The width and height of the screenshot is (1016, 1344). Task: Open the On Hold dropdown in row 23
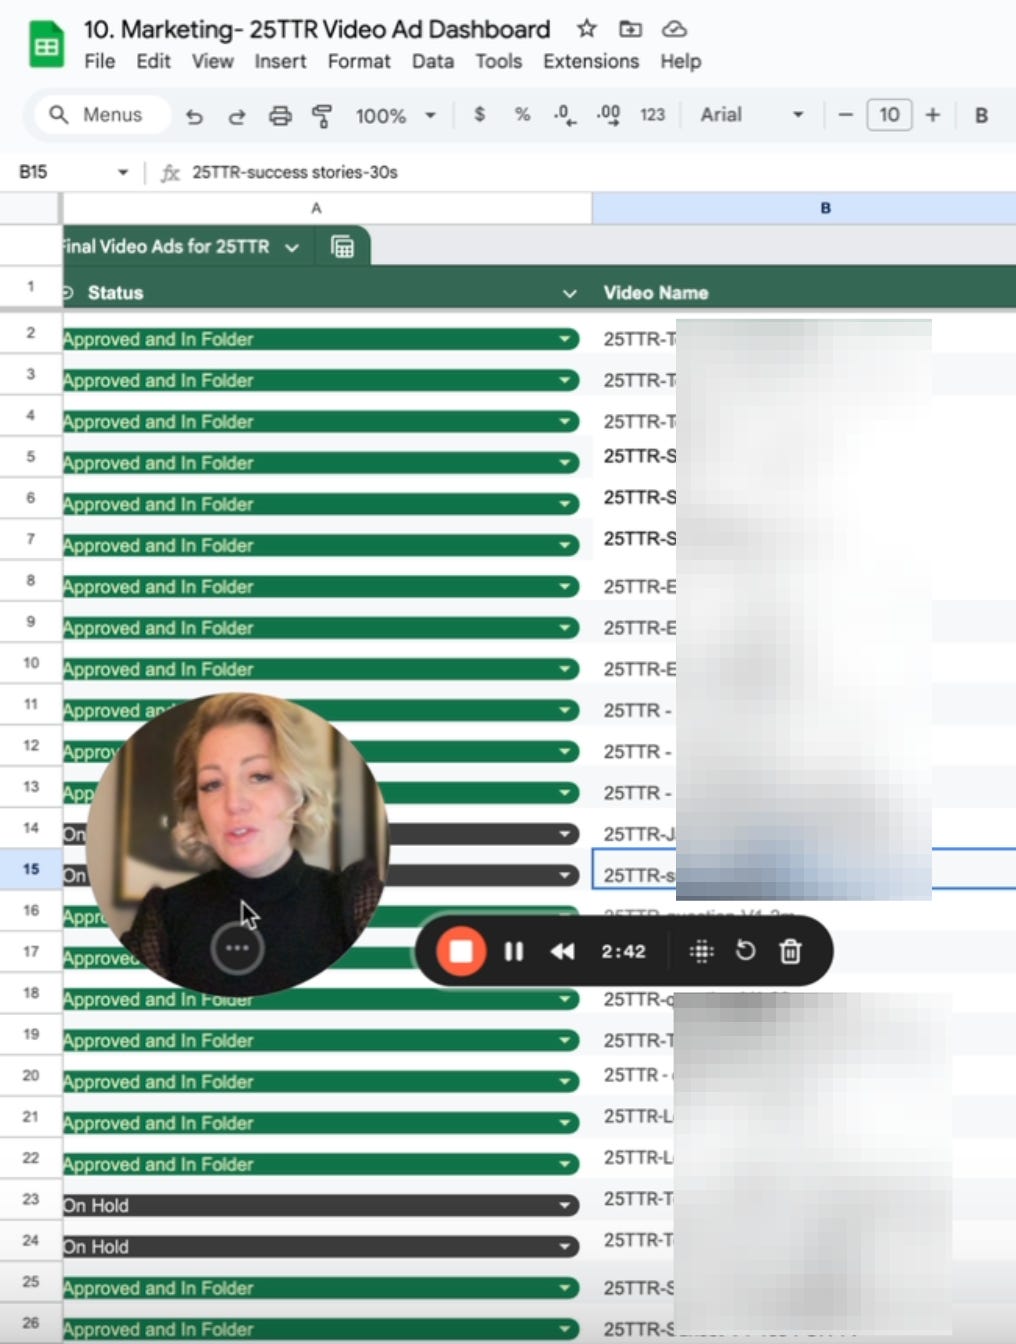(566, 1205)
